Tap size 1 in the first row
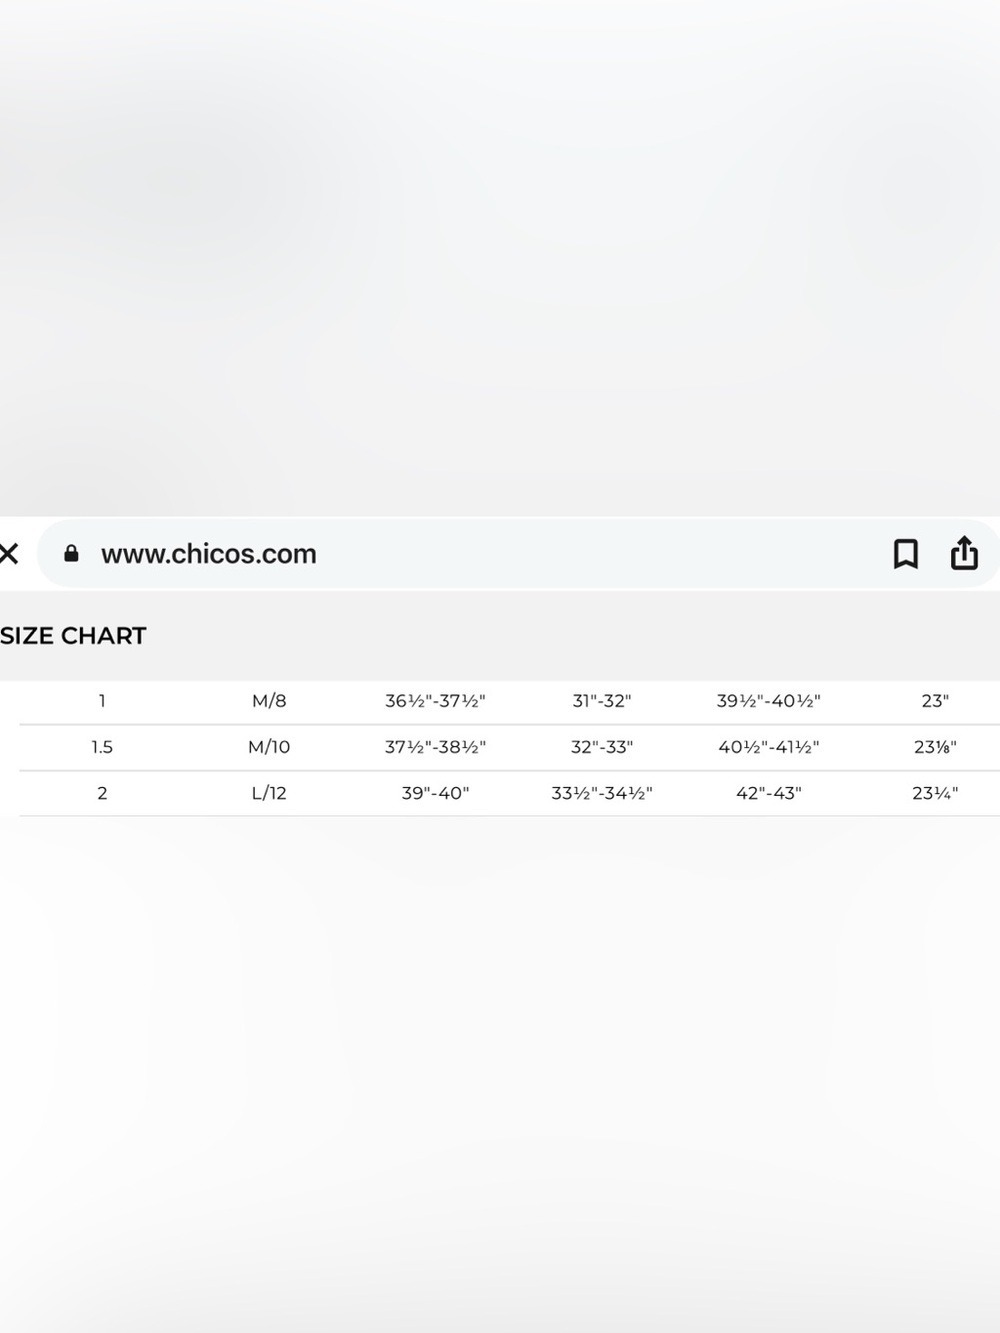This screenshot has height=1333, width=1000. [x=102, y=701]
